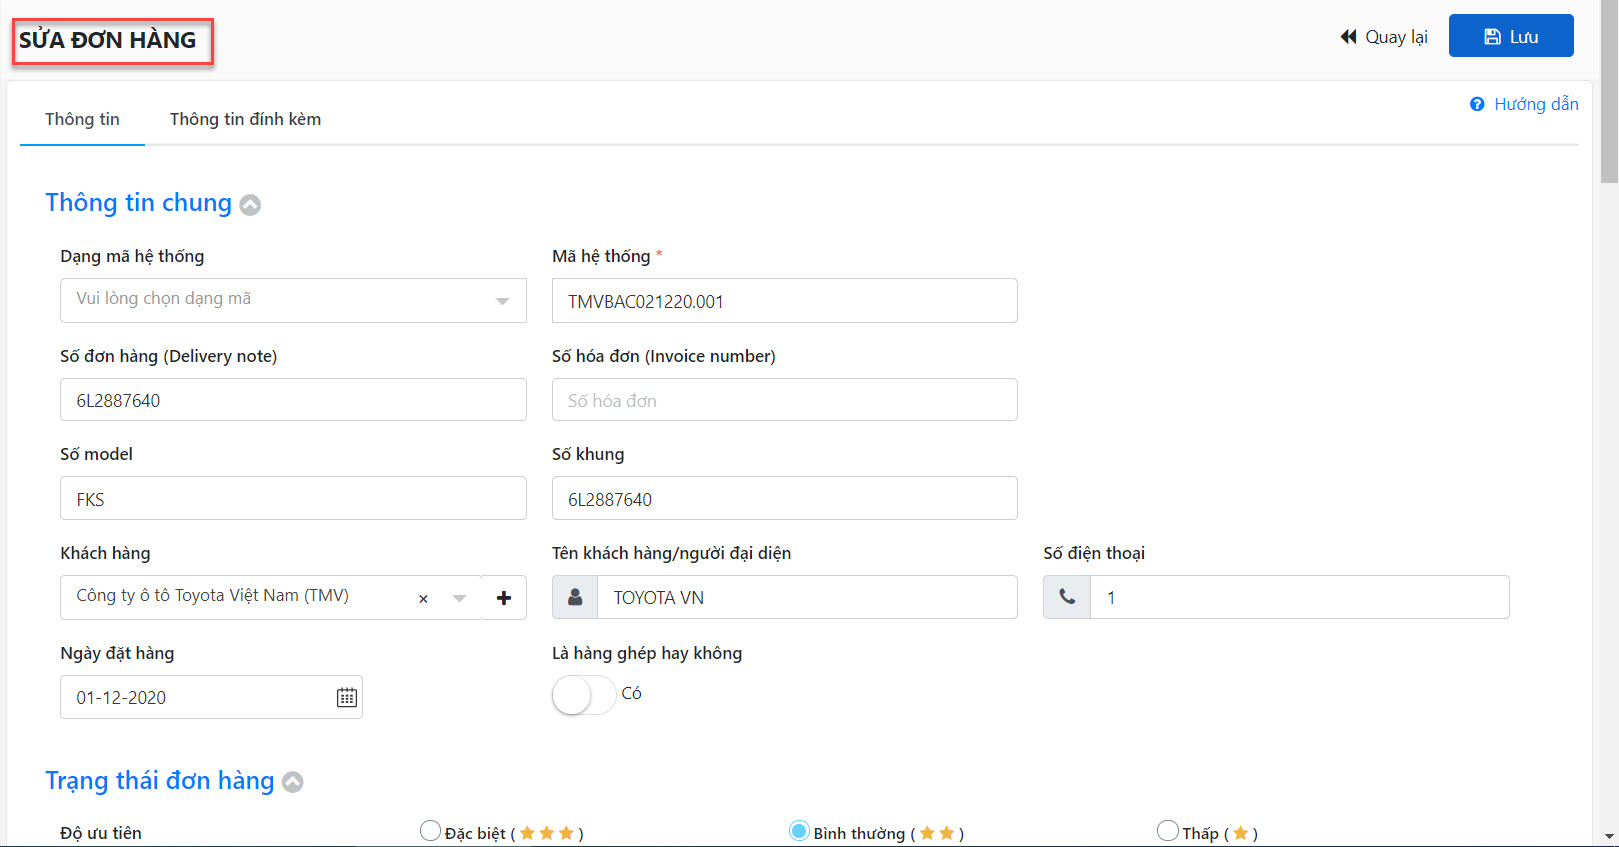Click the Lưu save button
The height and width of the screenshot is (847, 1619).
click(1511, 36)
